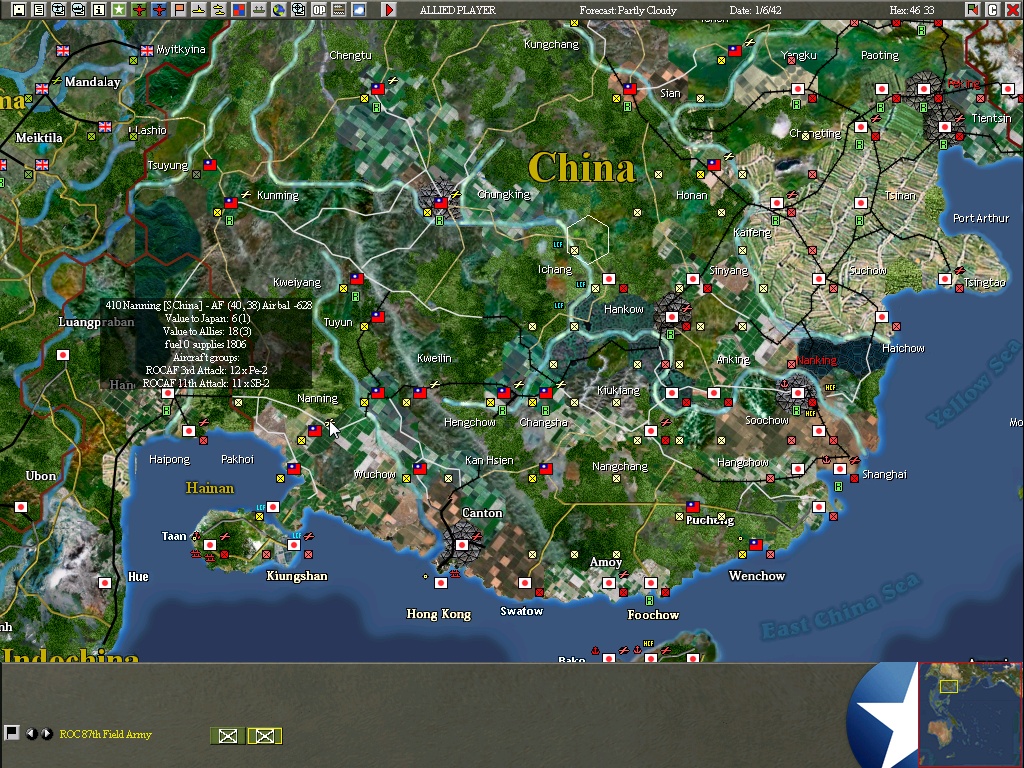Screen dimensions: 1024x768
Task: Click the 'OP' toolbar icon
Action: point(319,9)
